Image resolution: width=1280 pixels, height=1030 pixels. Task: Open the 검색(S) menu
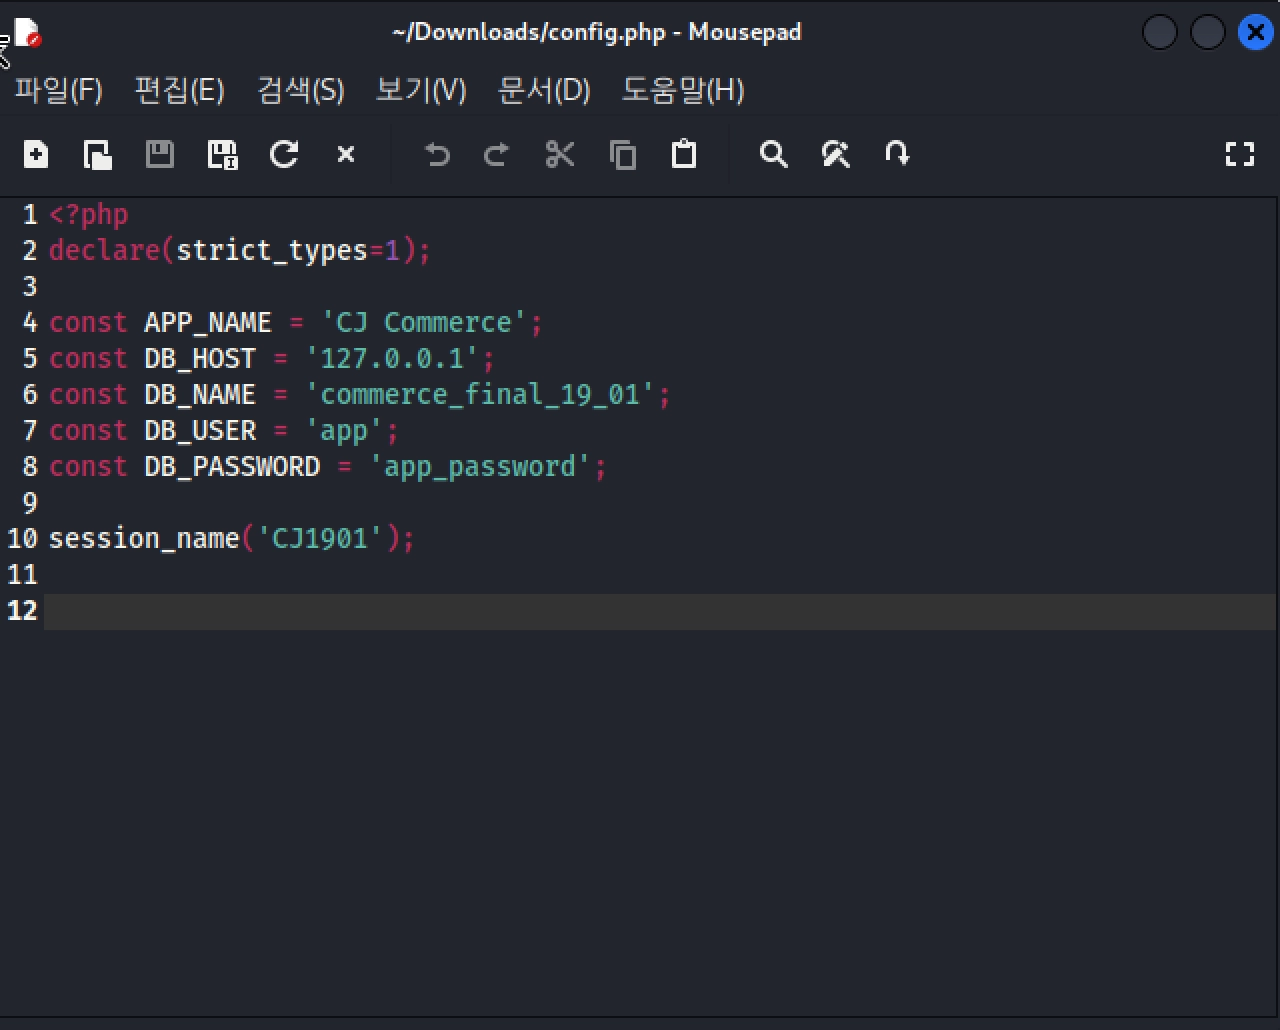coord(300,91)
